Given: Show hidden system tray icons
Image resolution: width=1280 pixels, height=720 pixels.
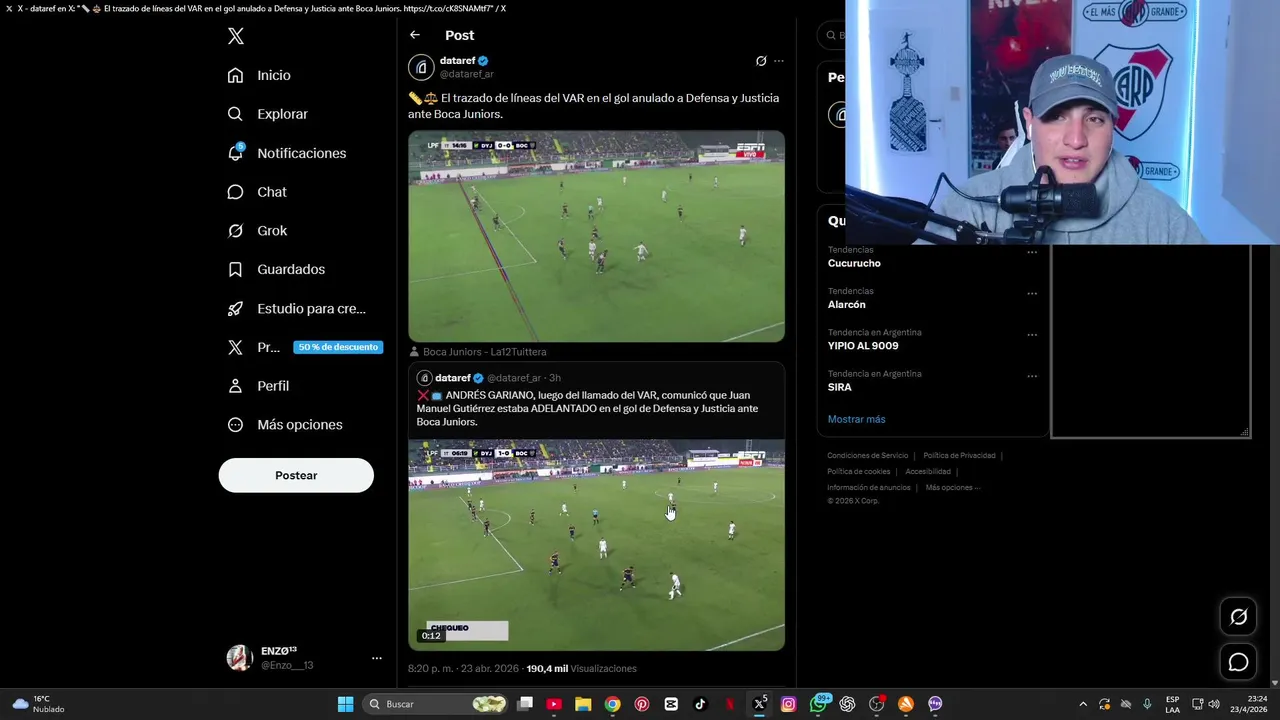Looking at the screenshot, I should tap(1083, 704).
